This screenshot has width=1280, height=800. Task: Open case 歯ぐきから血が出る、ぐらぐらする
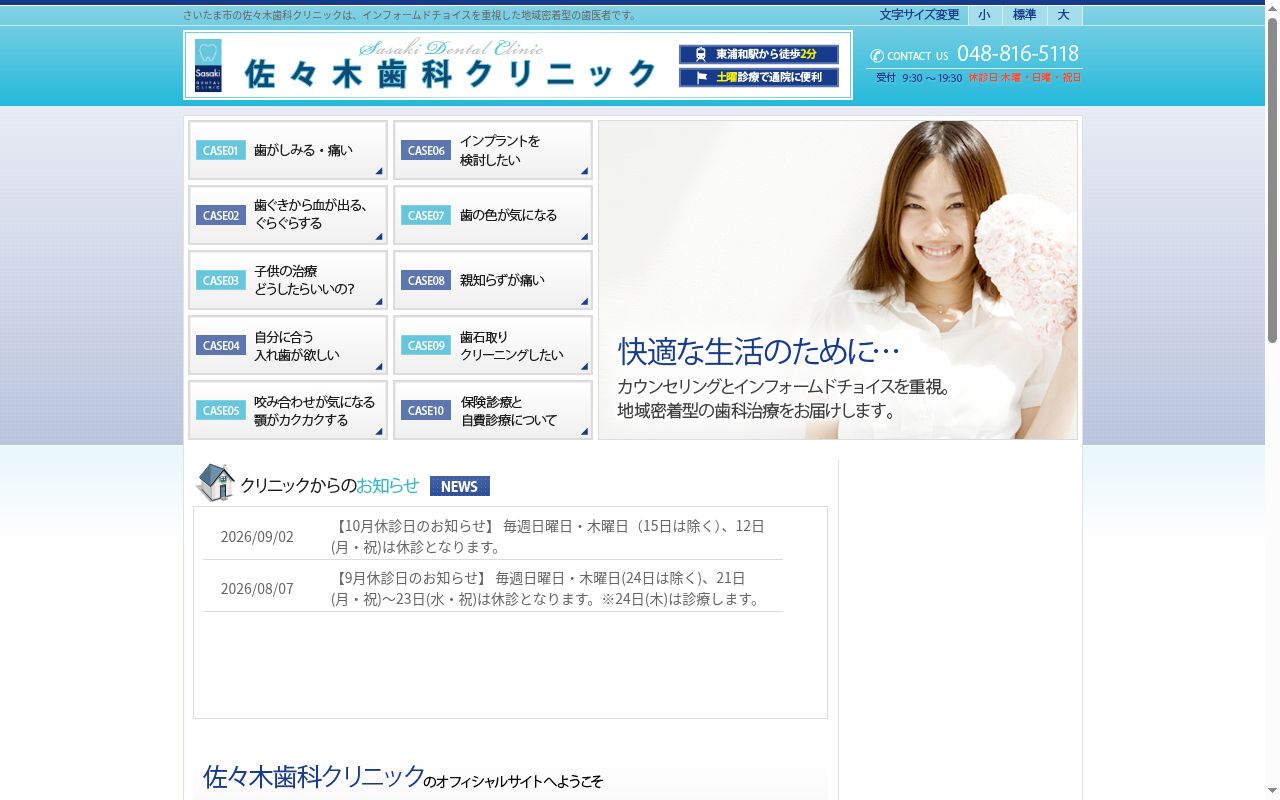pyautogui.click(x=288, y=215)
